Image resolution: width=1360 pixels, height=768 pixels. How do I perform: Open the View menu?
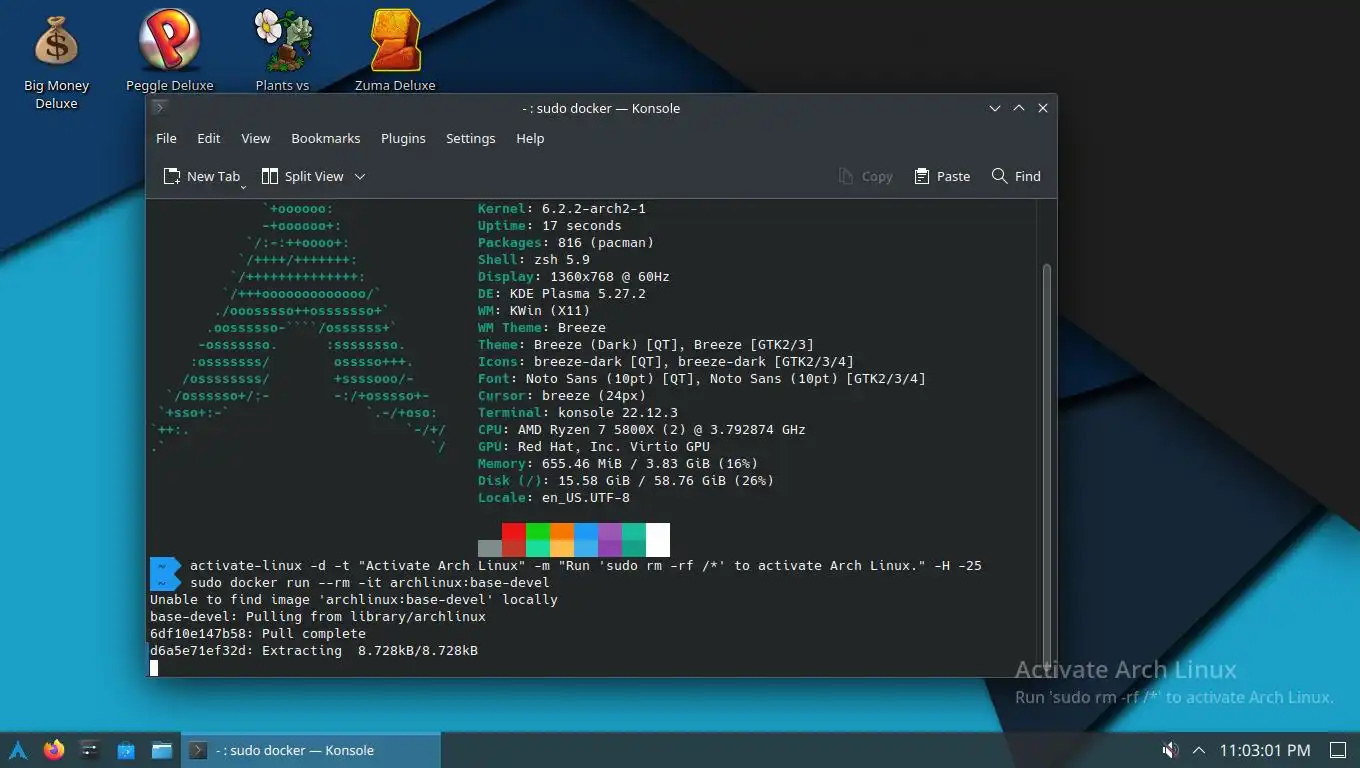click(255, 138)
